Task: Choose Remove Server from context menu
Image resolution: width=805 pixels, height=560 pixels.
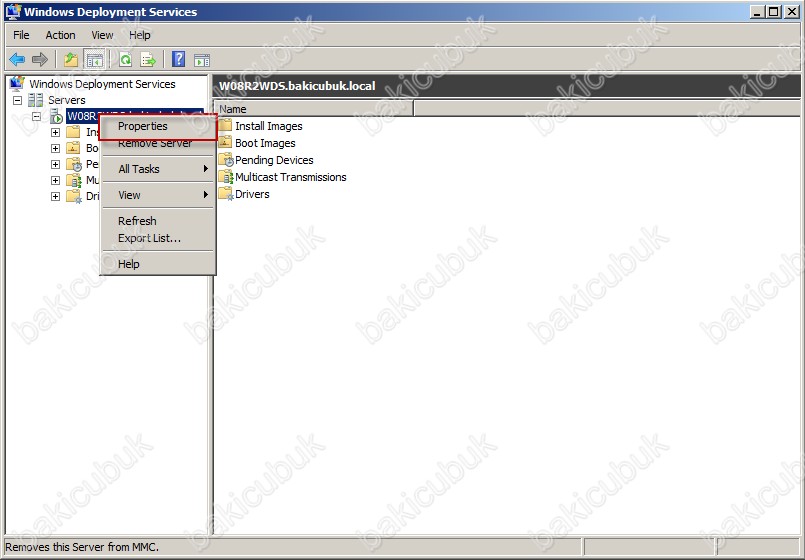Action: (x=158, y=144)
